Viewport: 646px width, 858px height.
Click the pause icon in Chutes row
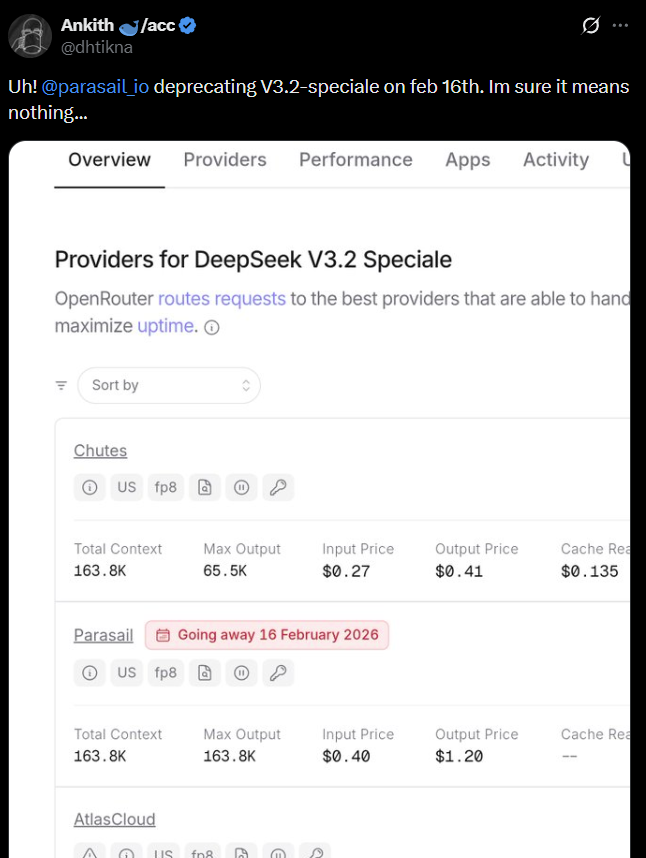pos(241,488)
